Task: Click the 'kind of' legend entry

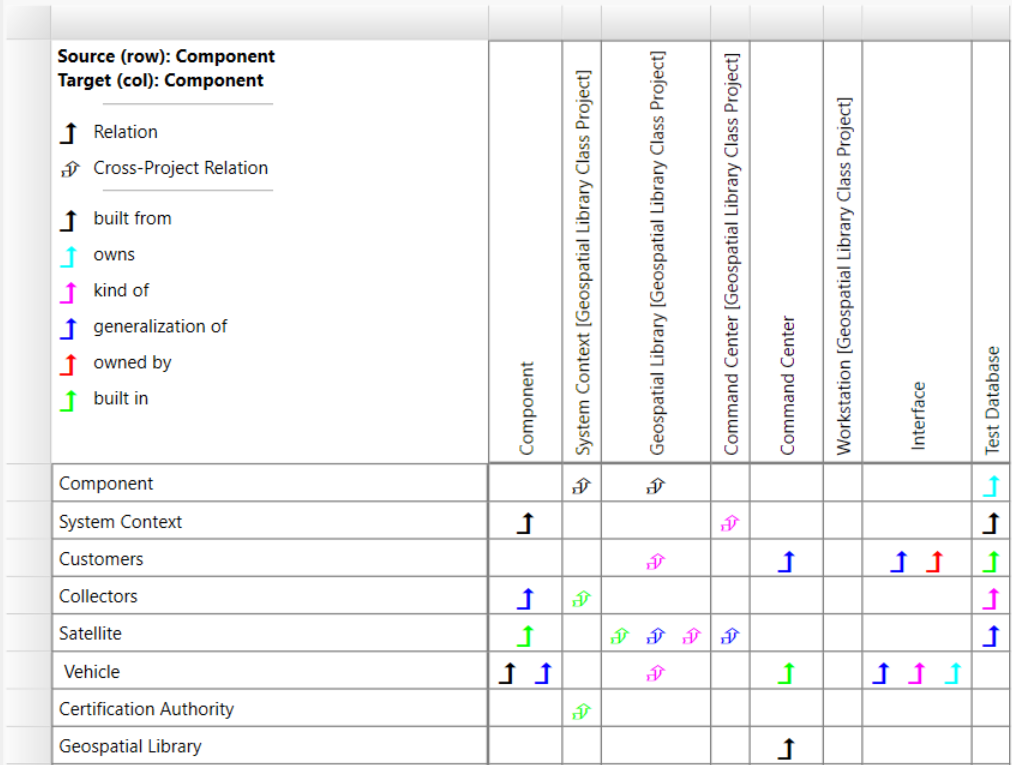Action: click(x=105, y=291)
